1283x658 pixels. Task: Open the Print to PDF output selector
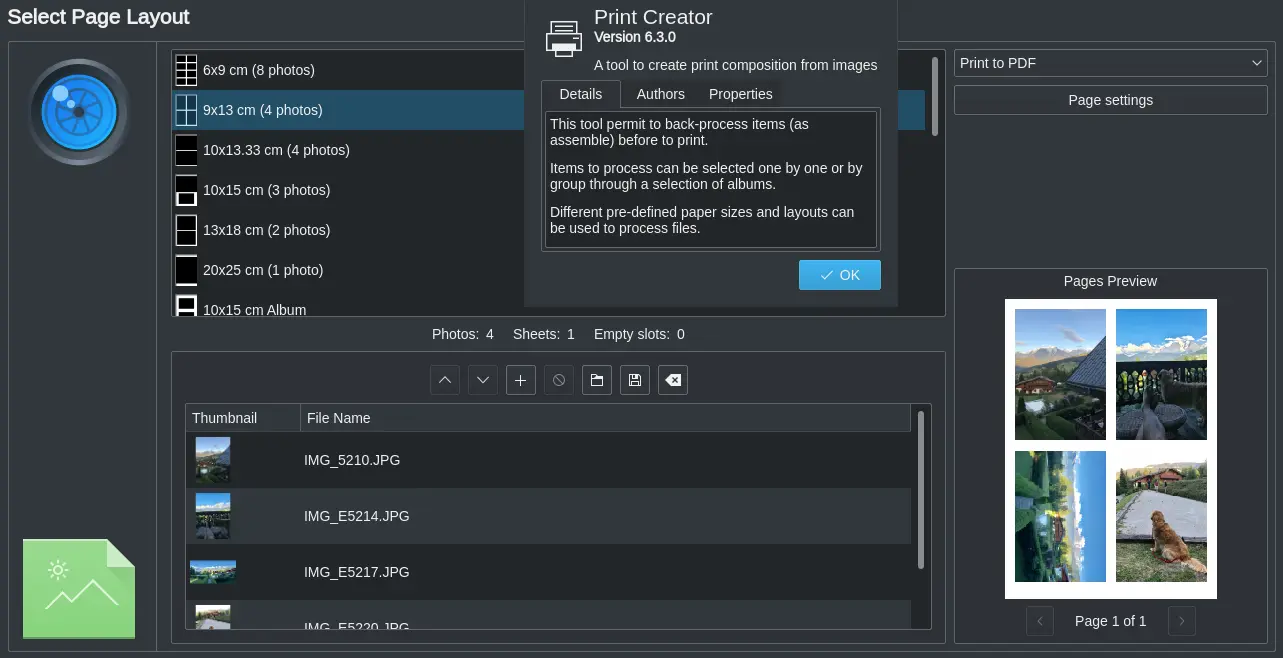(x=1110, y=62)
